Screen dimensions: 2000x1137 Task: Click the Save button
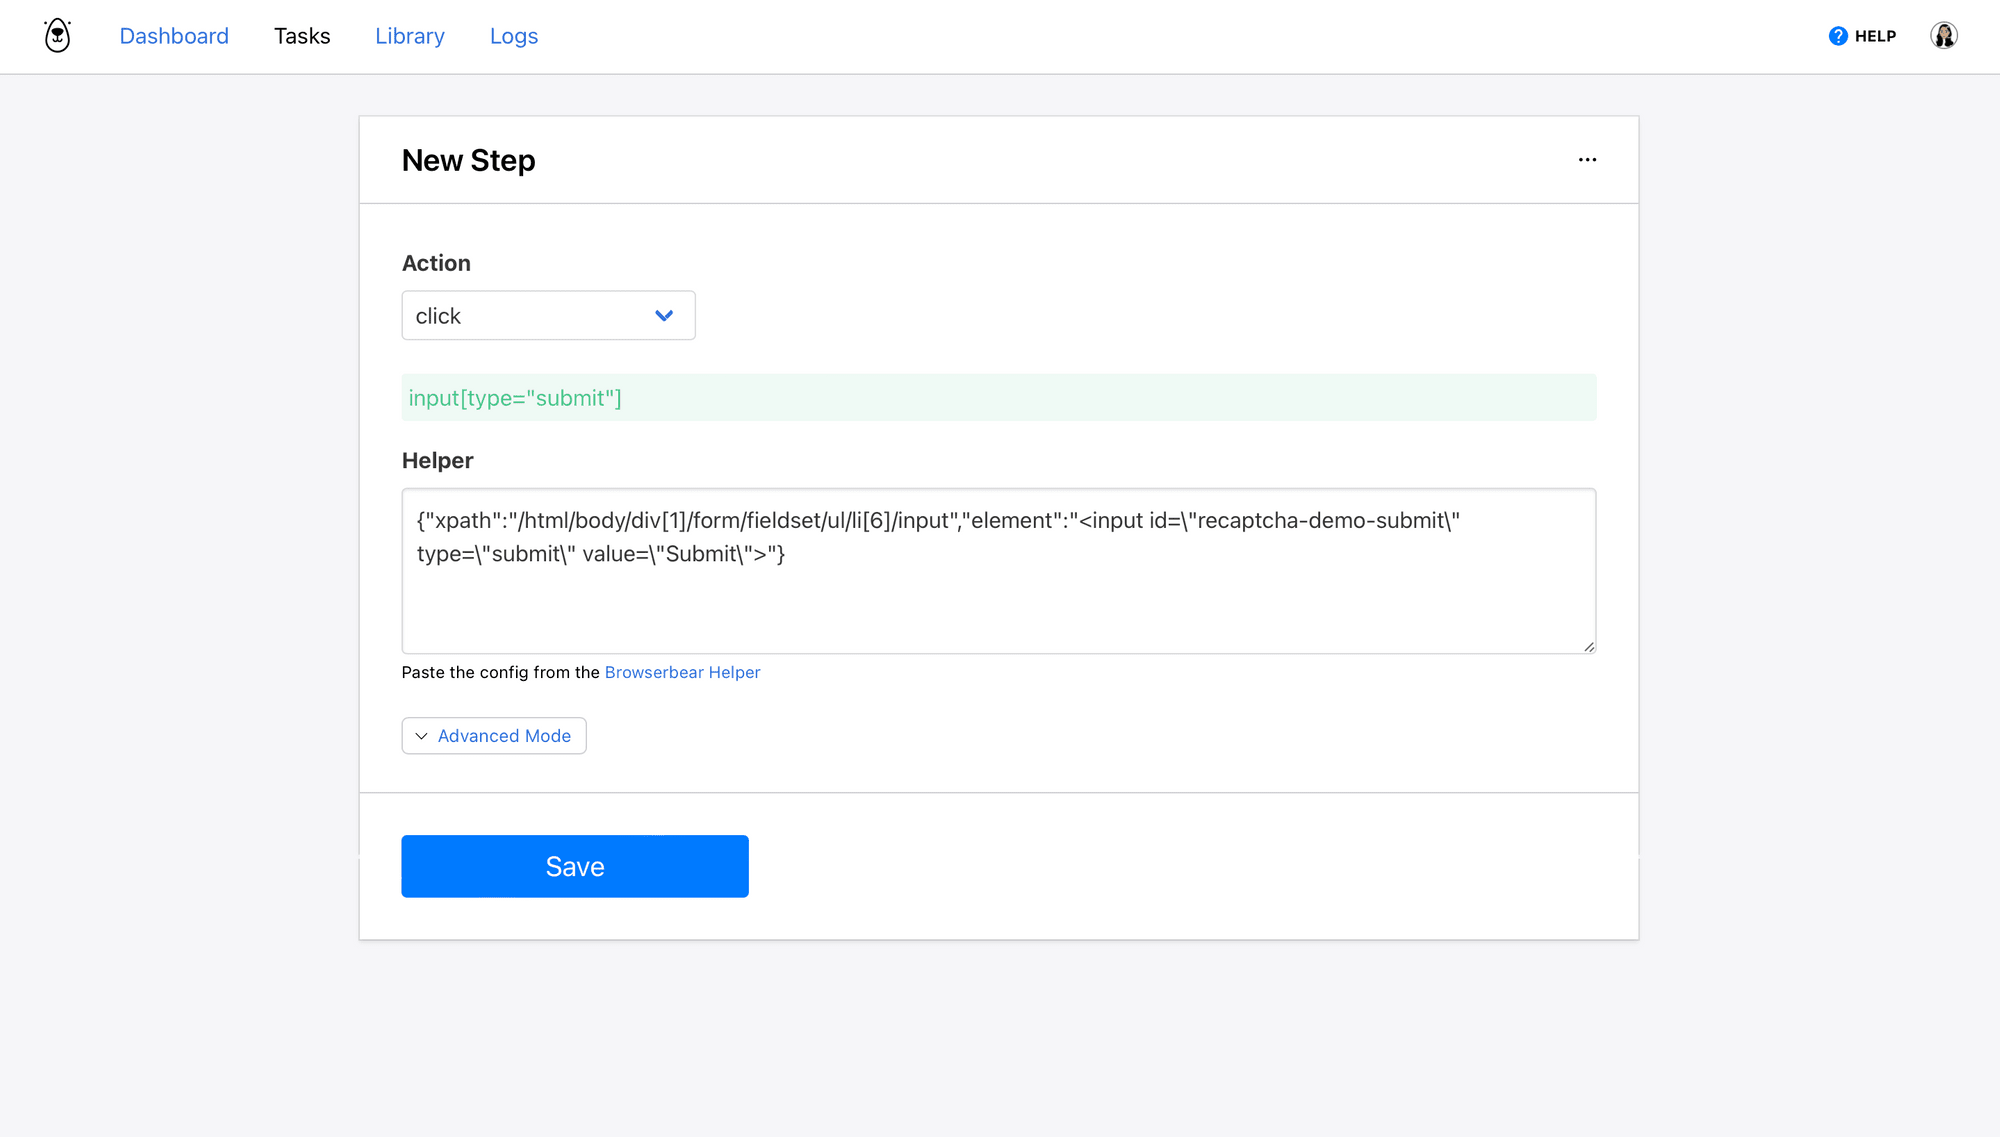pyautogui.click(x=574, y=866)
